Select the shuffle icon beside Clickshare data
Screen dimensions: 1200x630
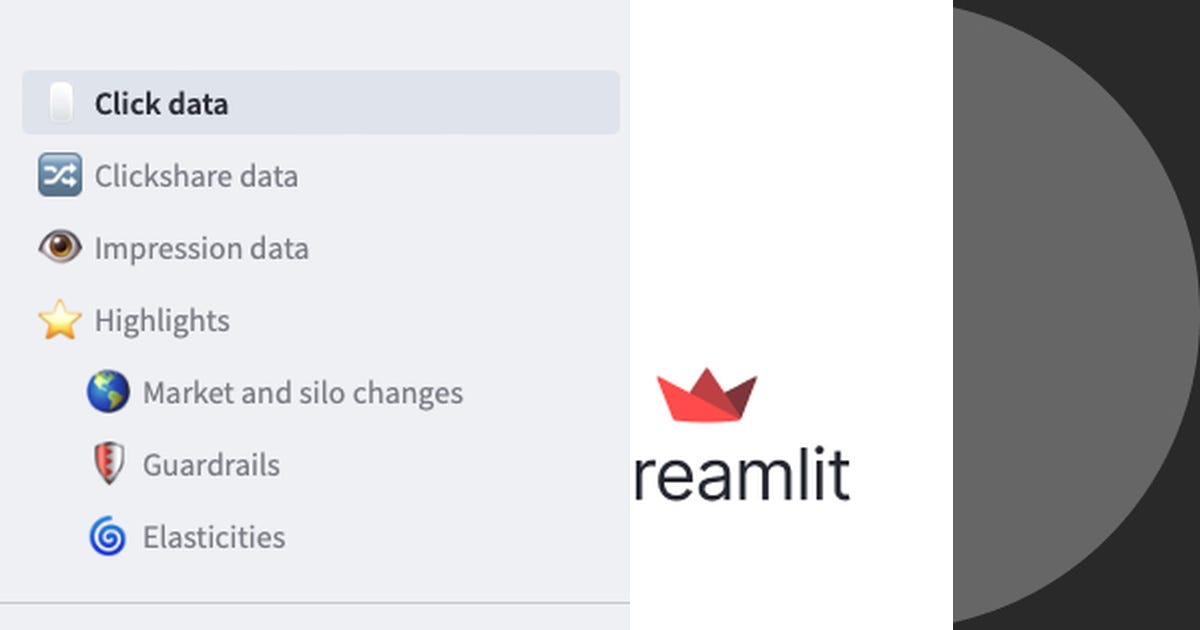pyautogui.click(x=59, y=175)
